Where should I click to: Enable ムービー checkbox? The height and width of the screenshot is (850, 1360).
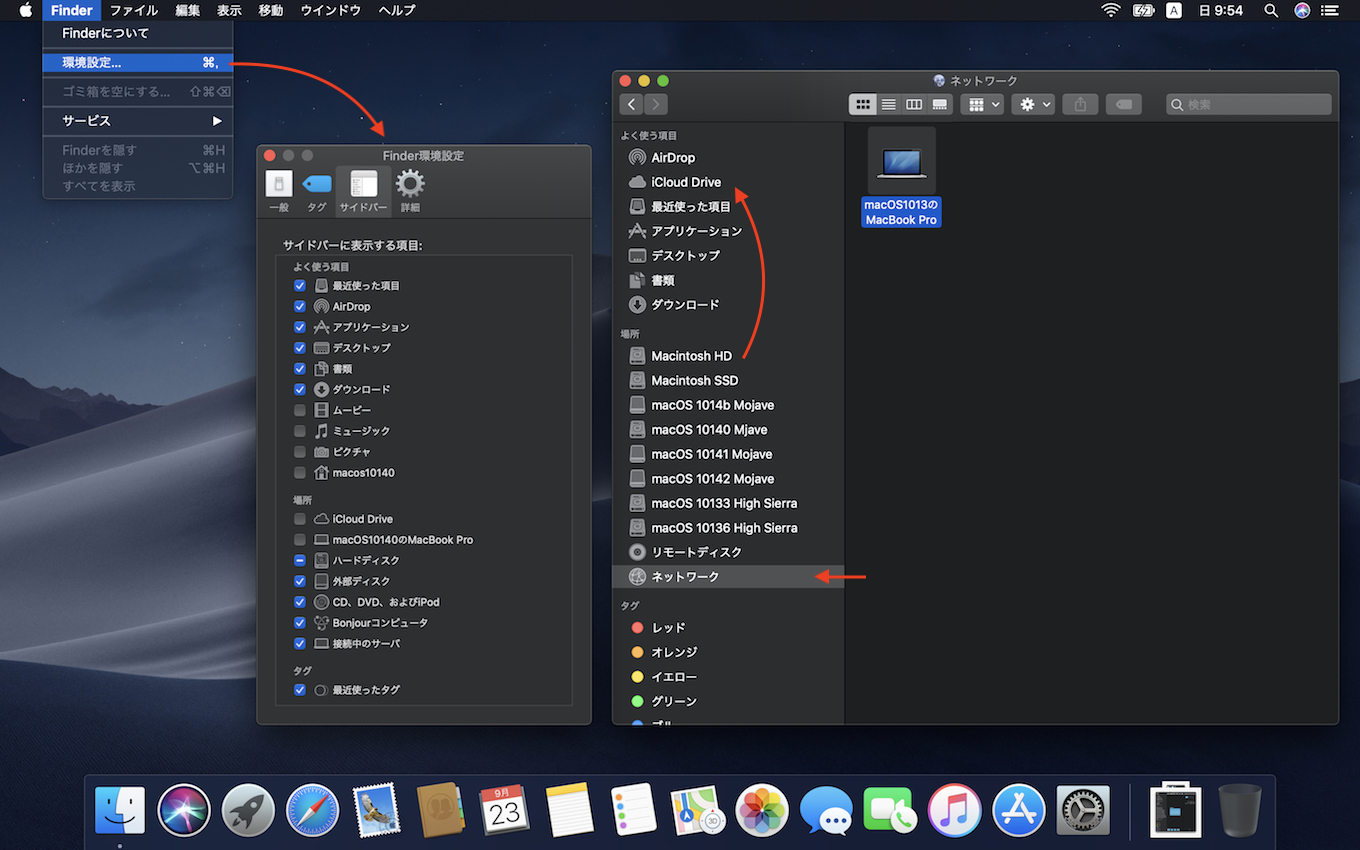(300, 410)
